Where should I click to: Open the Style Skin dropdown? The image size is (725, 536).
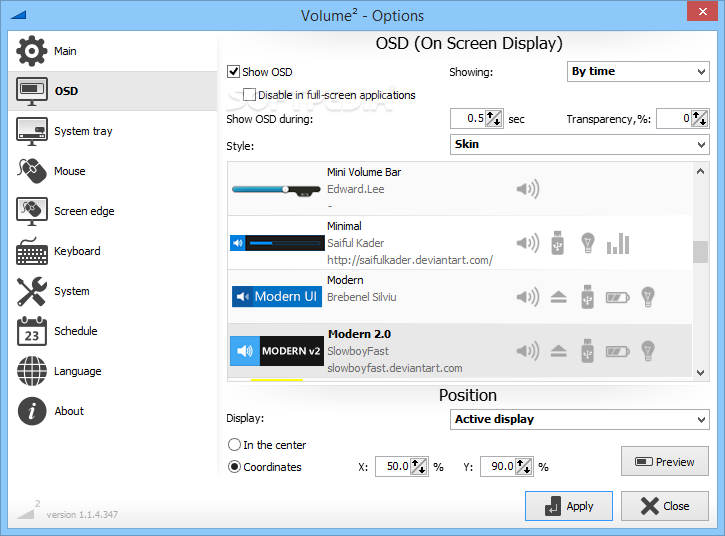(580, 144)
